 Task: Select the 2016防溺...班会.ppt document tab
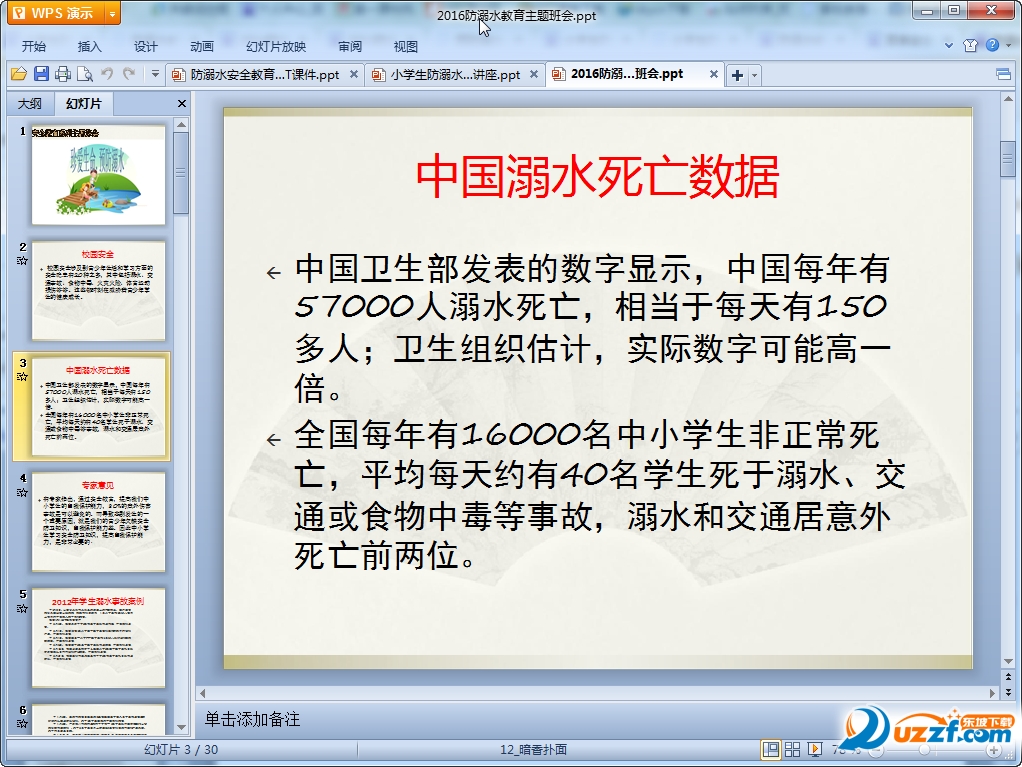pos(626,74)
